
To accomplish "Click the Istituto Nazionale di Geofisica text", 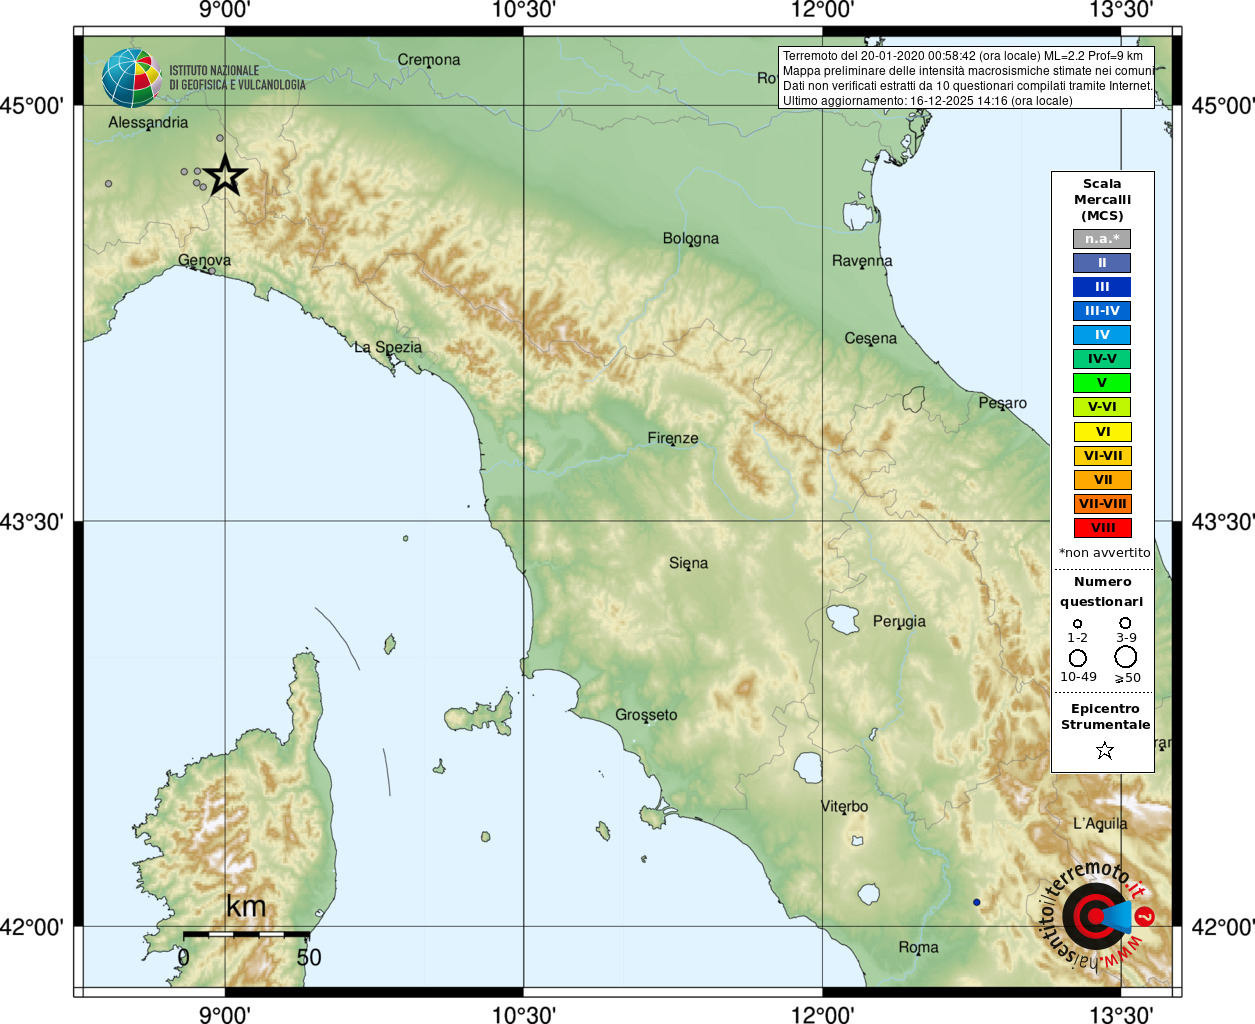I will (237, 78).
